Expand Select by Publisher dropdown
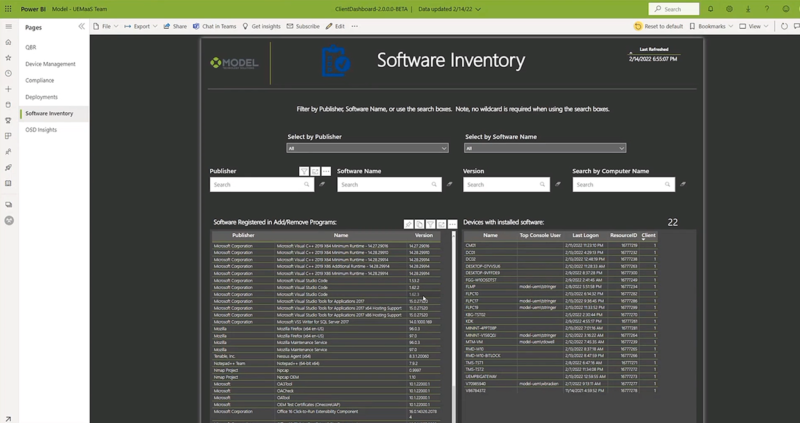 point(367,148)
